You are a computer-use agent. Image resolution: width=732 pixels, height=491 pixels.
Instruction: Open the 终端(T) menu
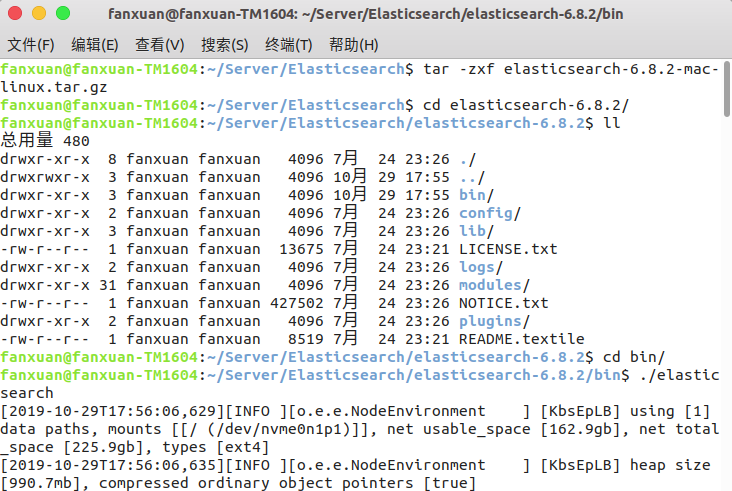coord(289,45)
